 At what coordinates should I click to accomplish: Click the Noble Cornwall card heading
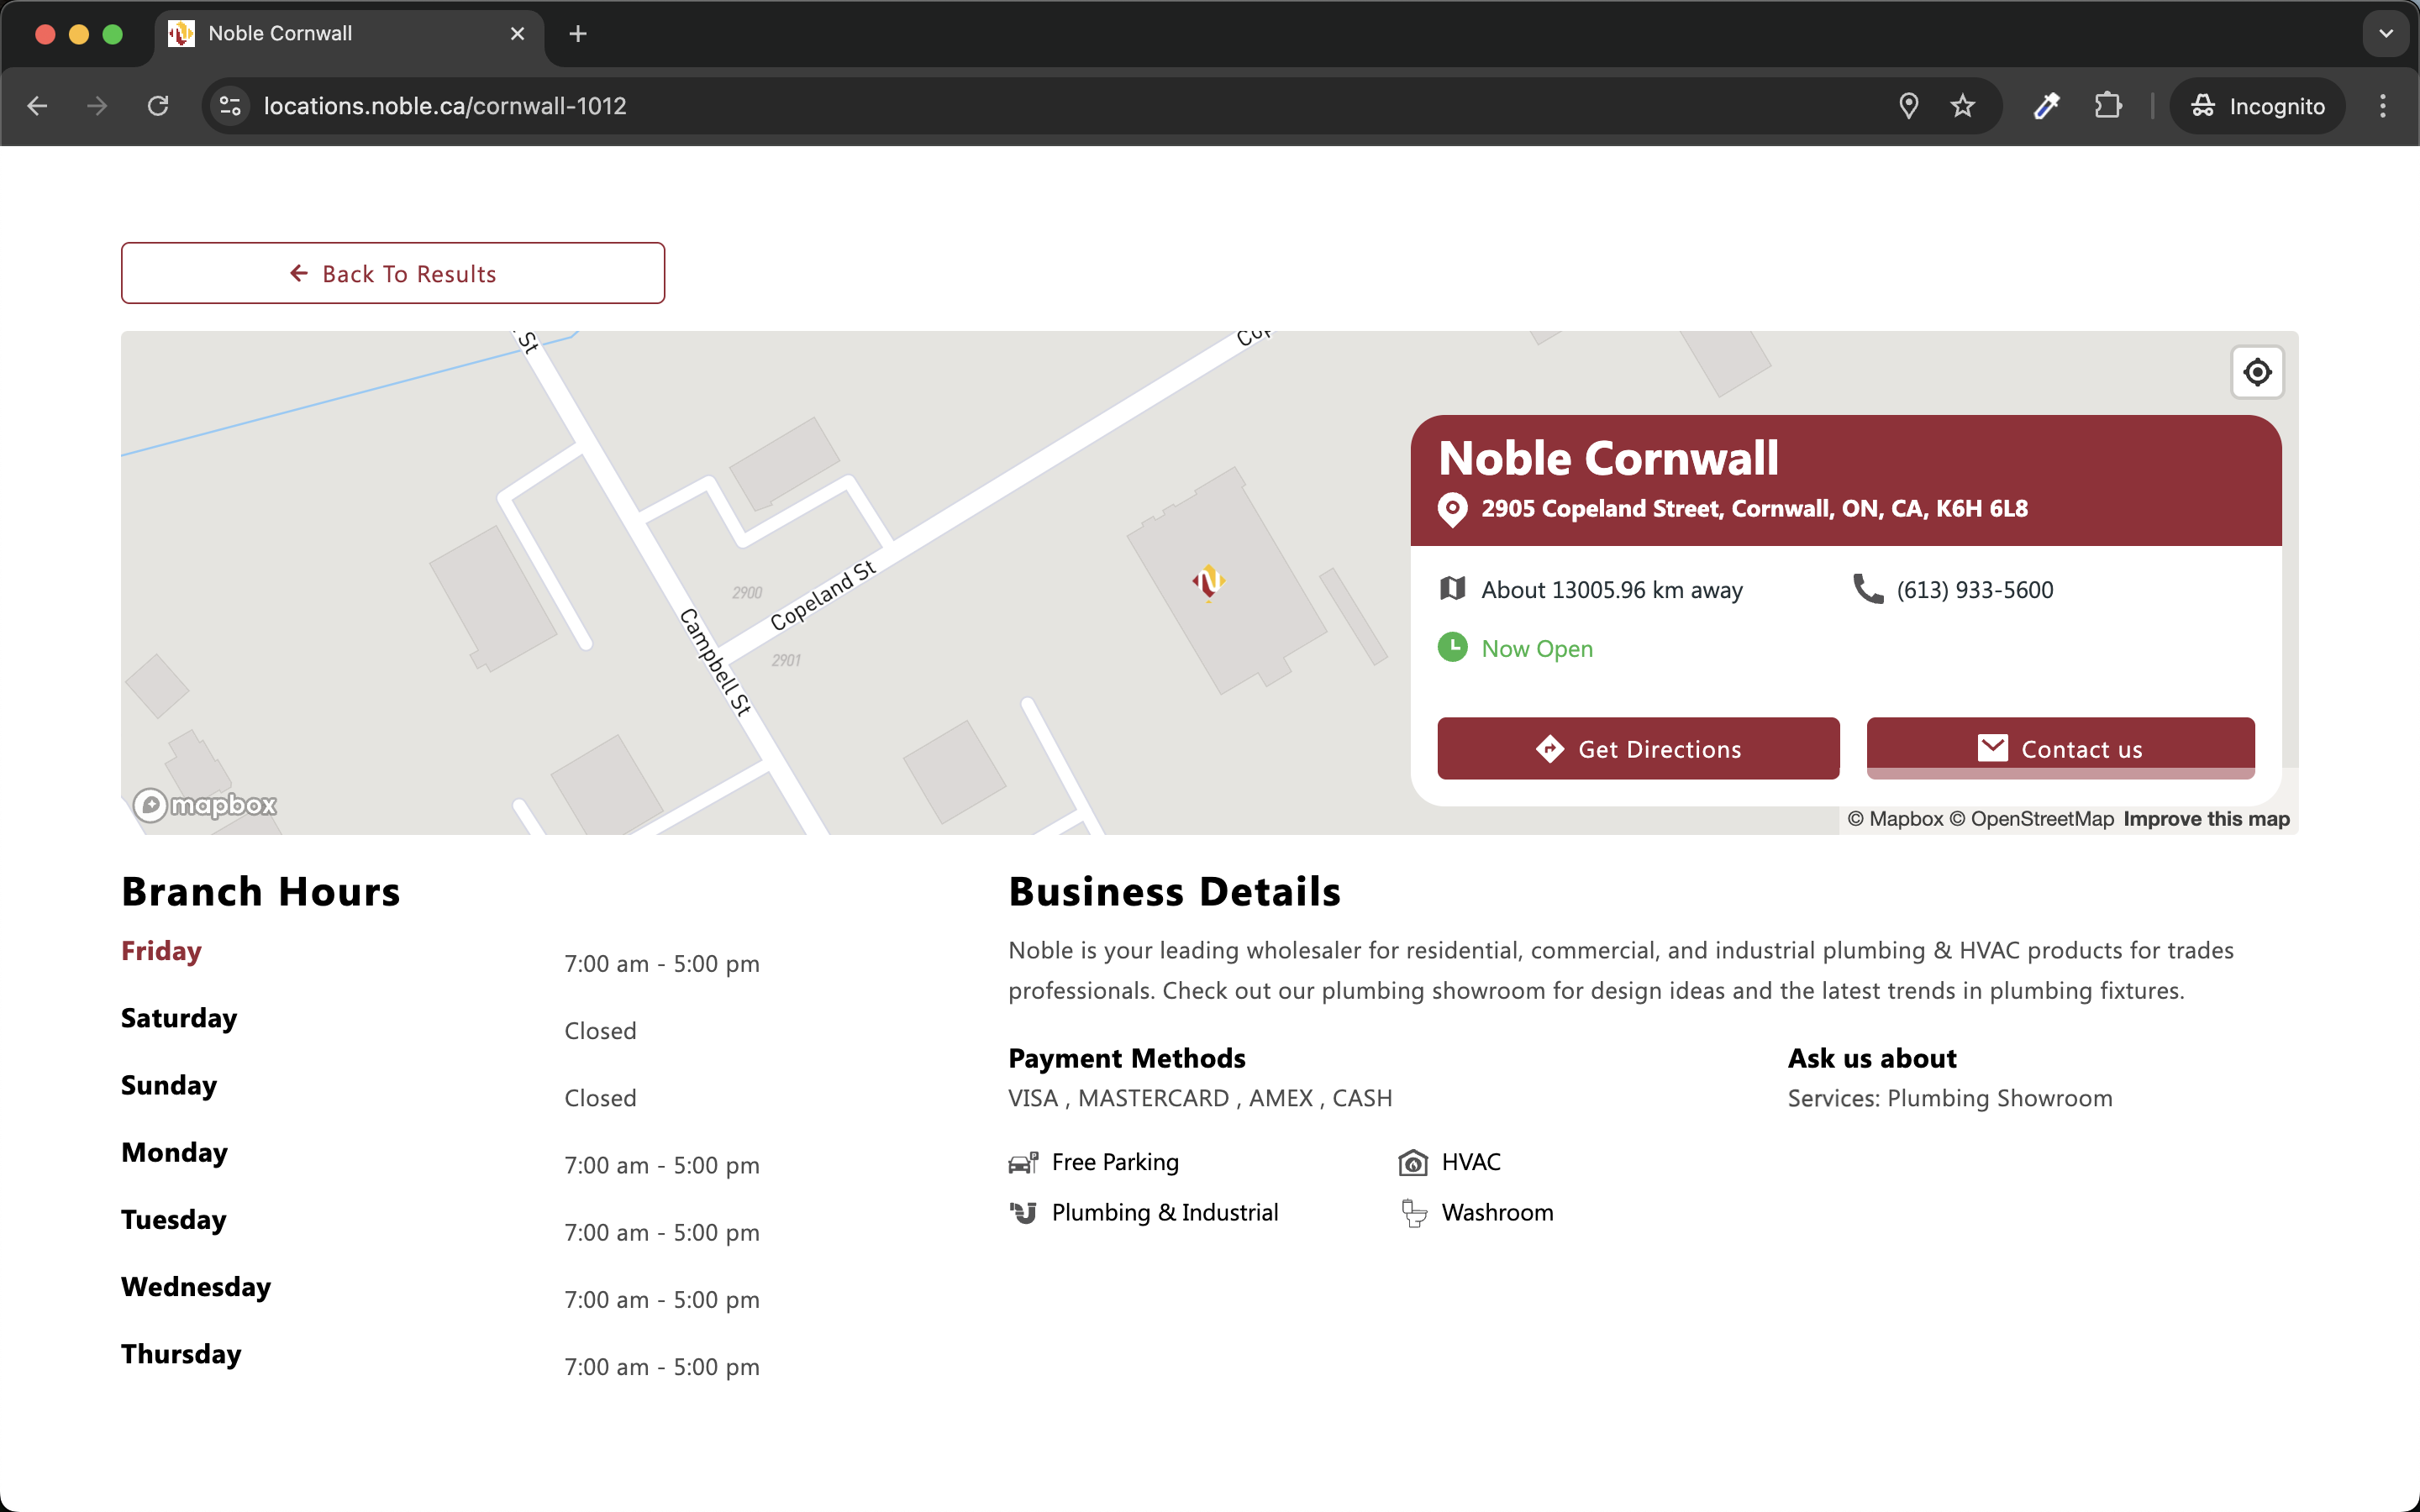point(1608,459)
